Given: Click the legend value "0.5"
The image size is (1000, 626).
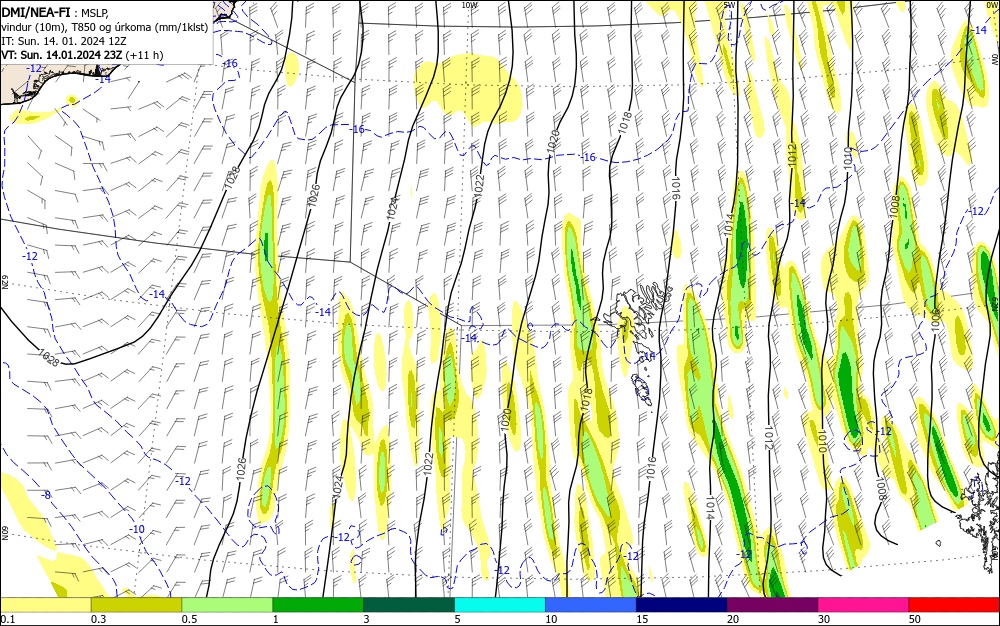Looking at the screenshot, I should (x=189, y=619).
